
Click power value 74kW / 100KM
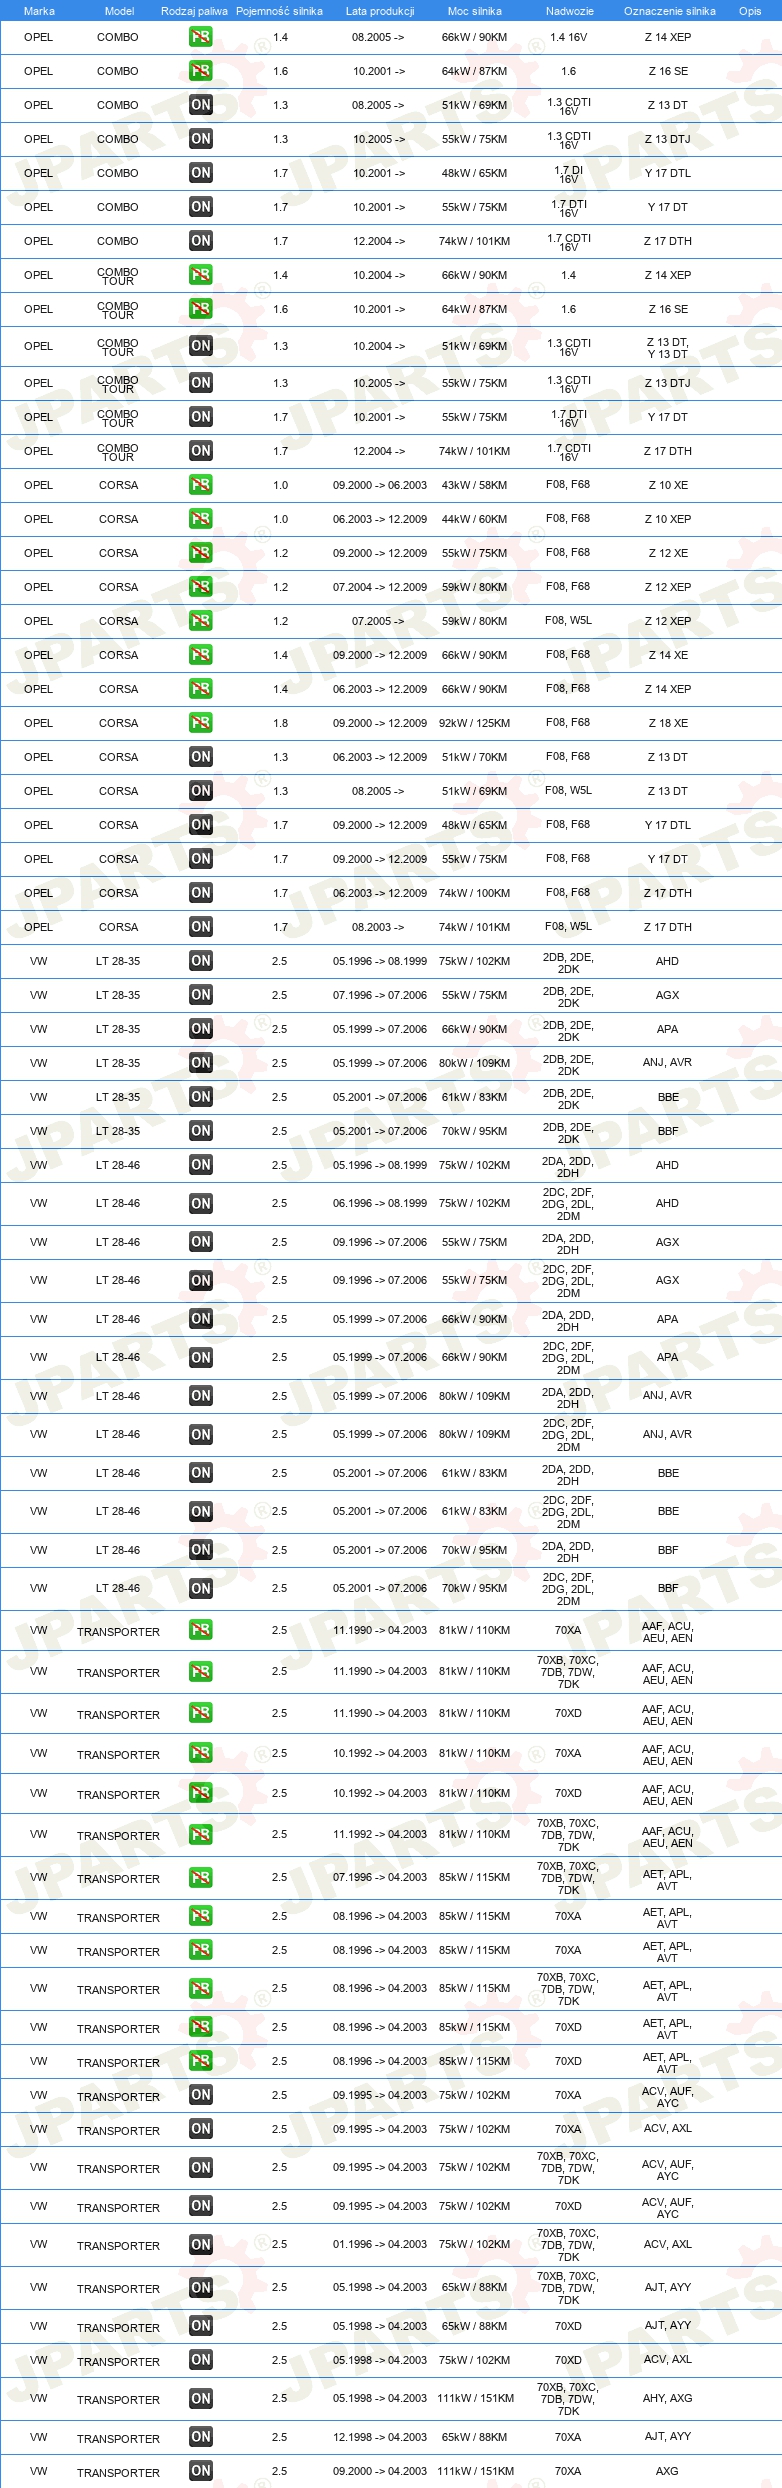point(474,893)
